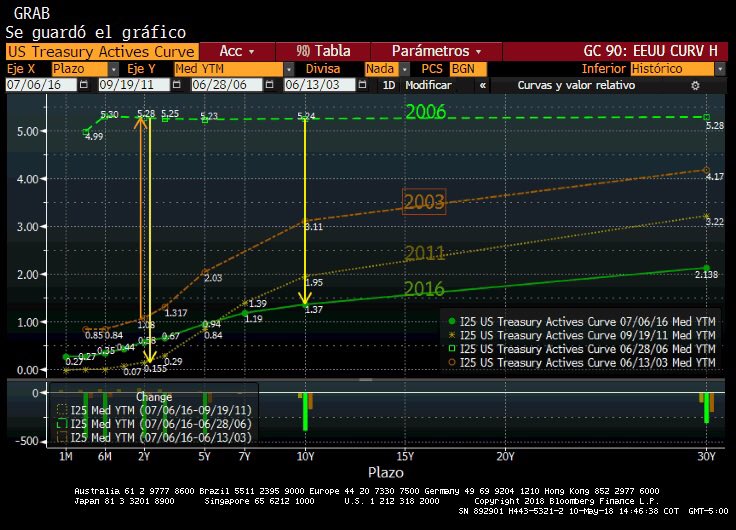Toggle change series 07/06/16-09/19/11

pyautogui.click(x=154, y=410)
